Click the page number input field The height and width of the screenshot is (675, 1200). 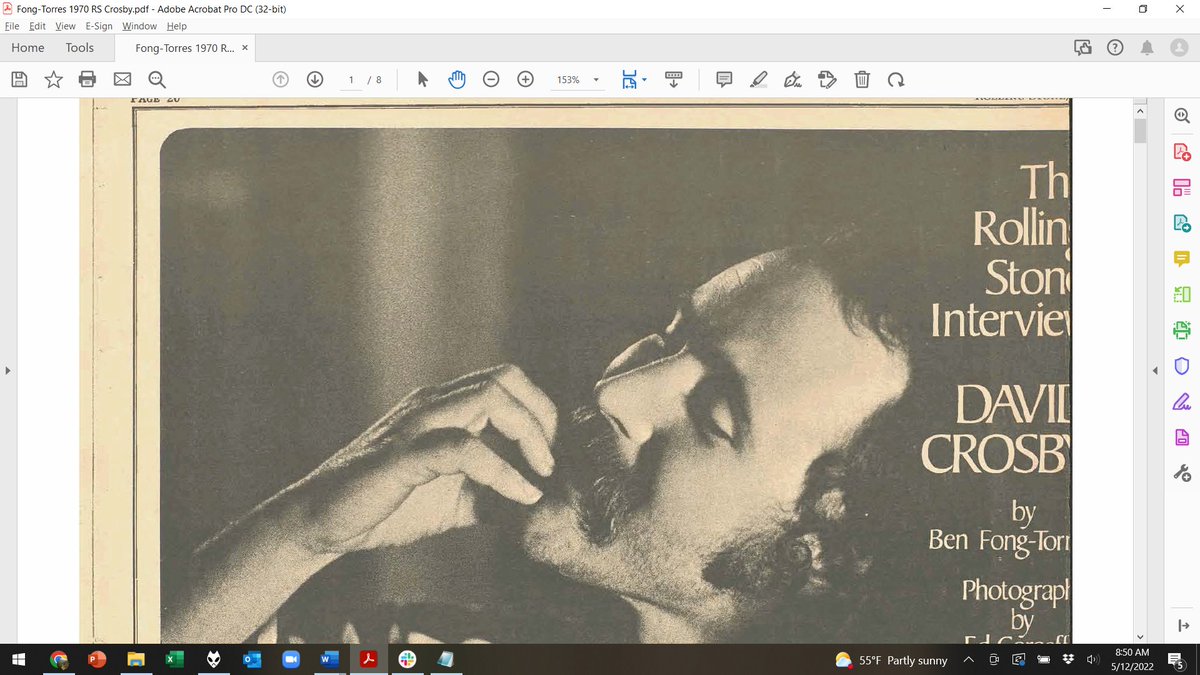click(x=351, y=79)
